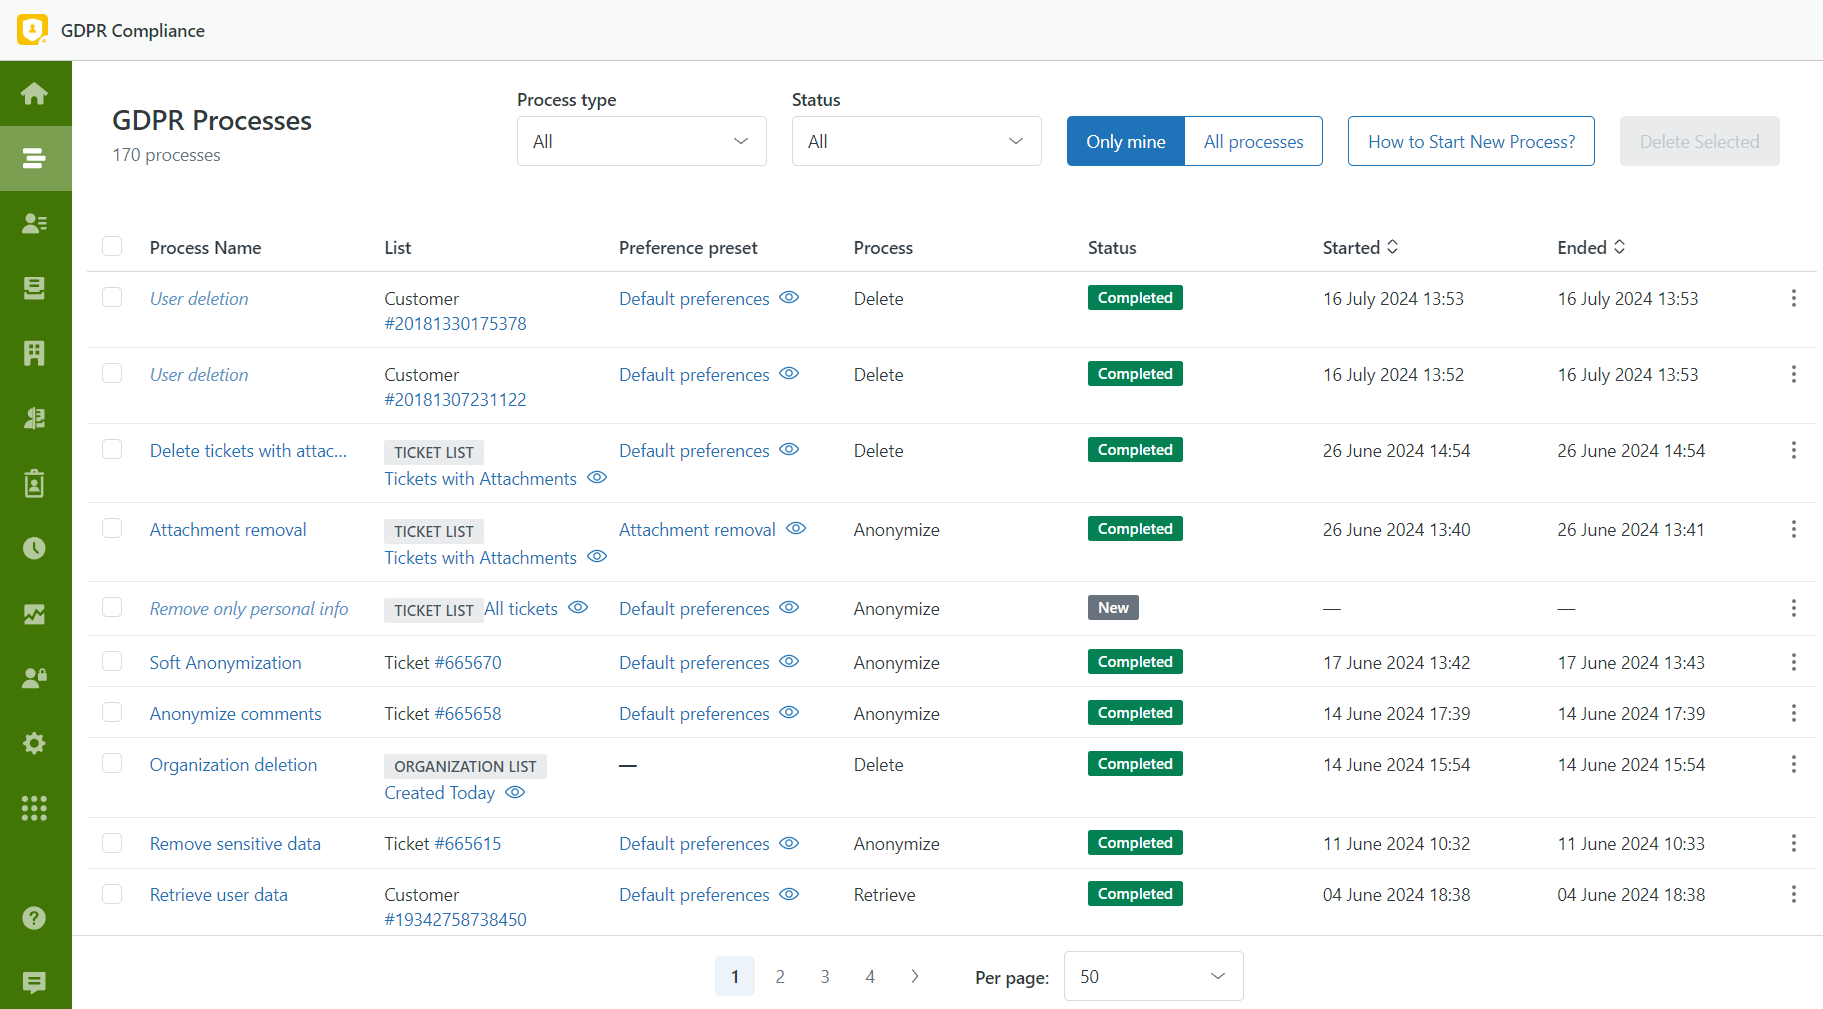This screenshot has height=1009, width=1823.
Task: Click the New status badge
Action: tap(1113, 607)
